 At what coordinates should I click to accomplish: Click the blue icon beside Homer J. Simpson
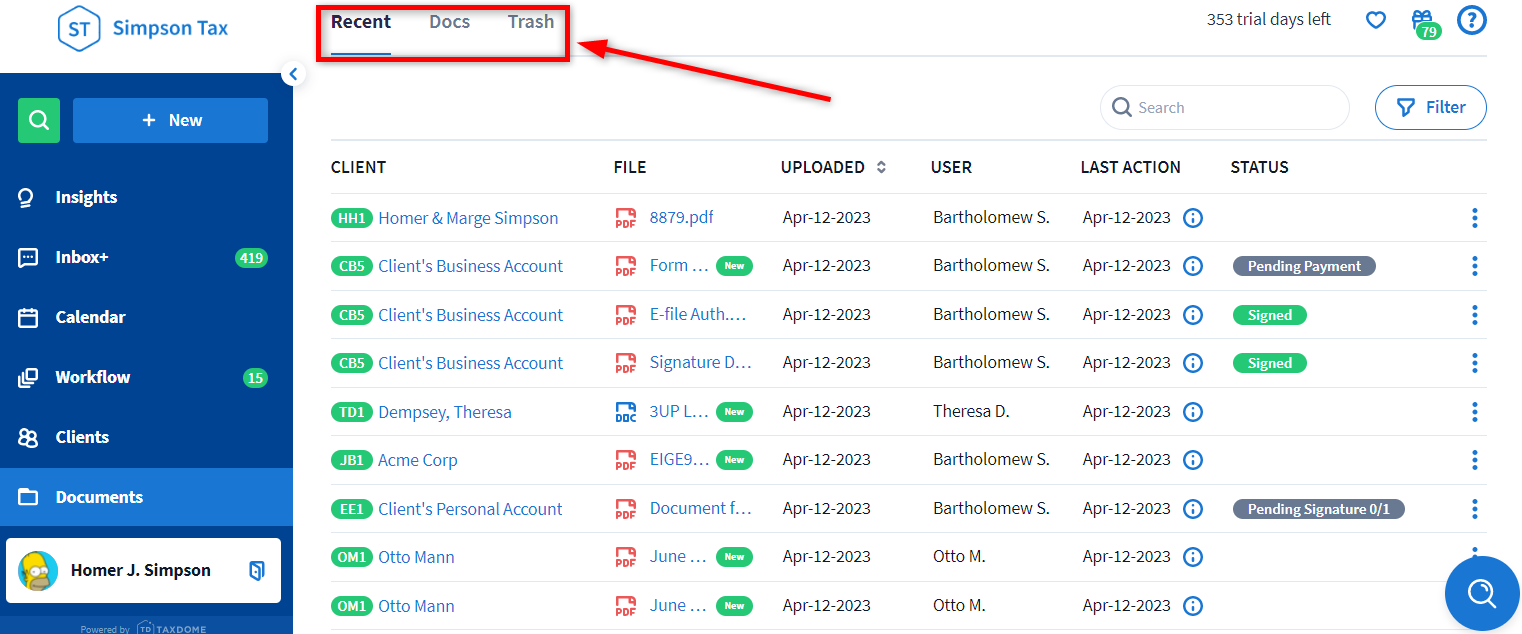(x=257, y=571)
